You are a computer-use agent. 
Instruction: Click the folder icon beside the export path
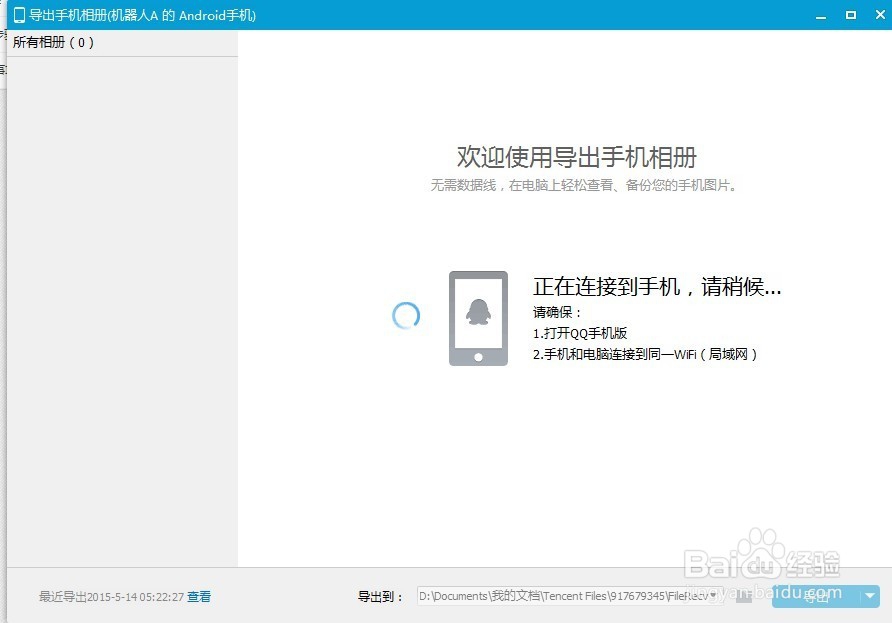pyautogui.click(x=744, y=596)
